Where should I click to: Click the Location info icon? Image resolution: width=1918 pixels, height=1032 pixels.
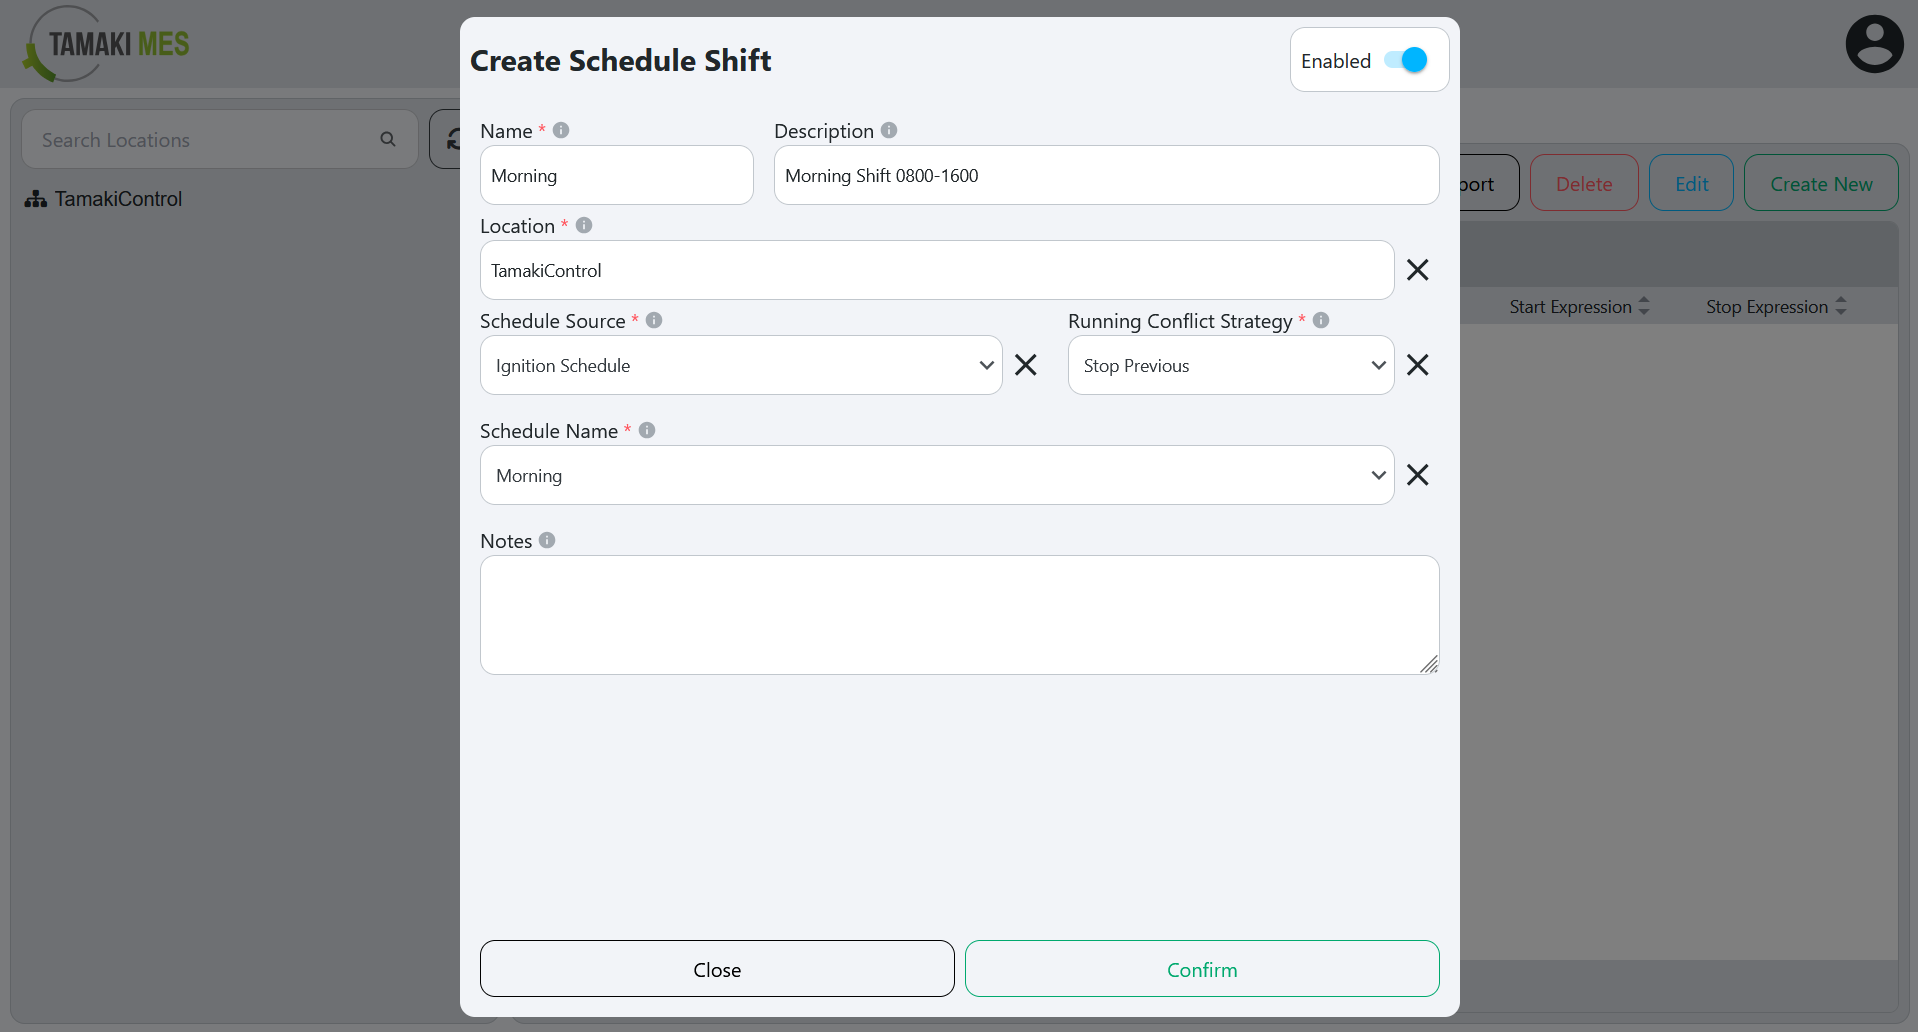click(x=584, y=225)
